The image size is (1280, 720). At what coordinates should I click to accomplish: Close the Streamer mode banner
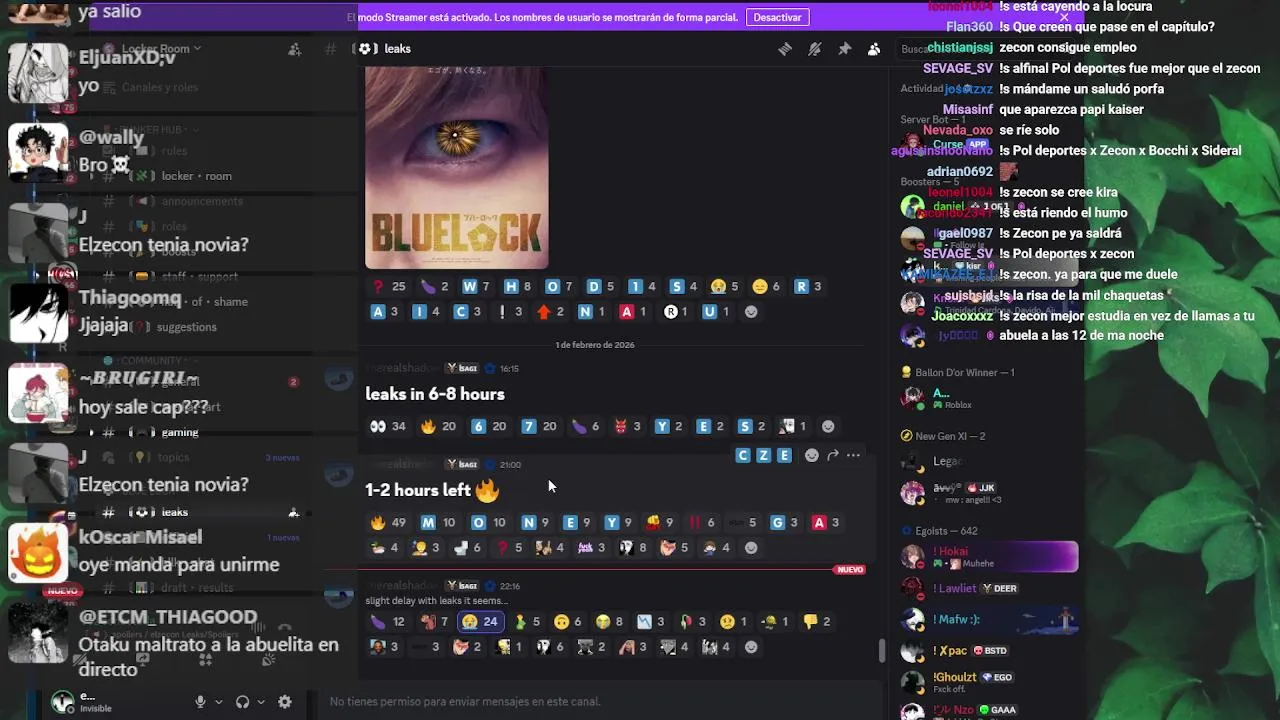click(x=1064, y=17)
